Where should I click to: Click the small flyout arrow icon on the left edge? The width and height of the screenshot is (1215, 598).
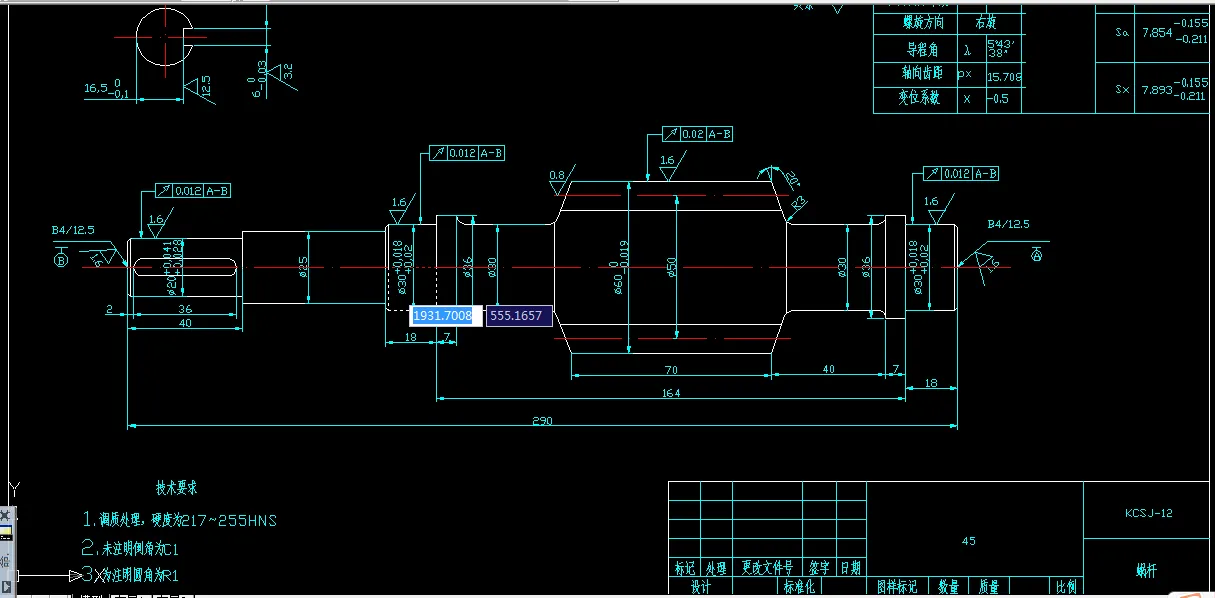tap(7, 586)
